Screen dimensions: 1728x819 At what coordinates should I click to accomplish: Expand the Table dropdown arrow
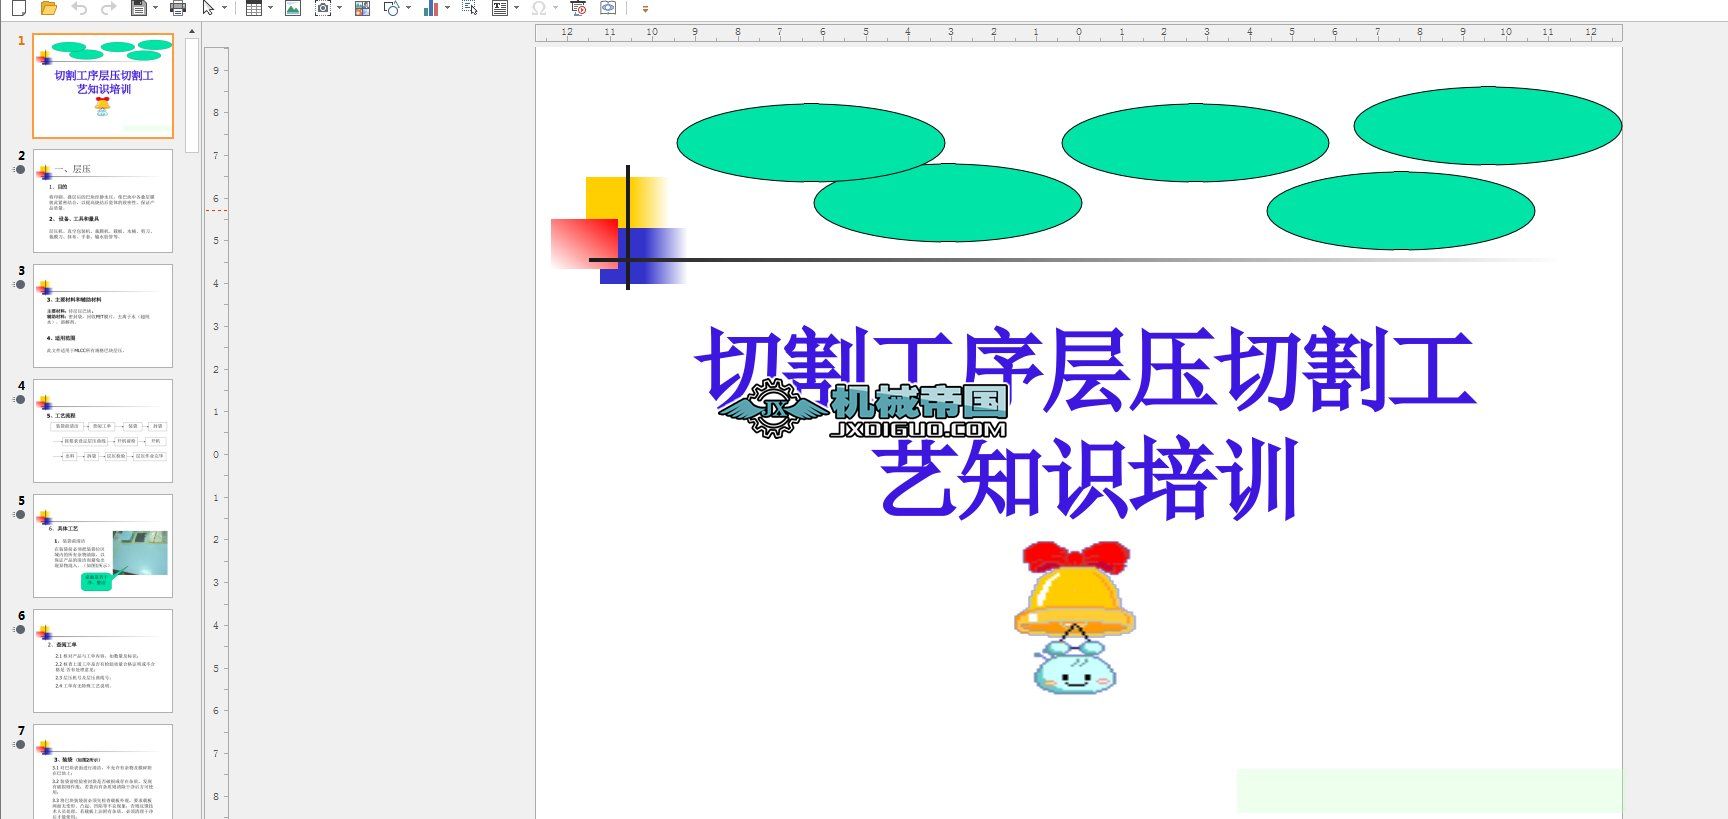tap(271, 8)
